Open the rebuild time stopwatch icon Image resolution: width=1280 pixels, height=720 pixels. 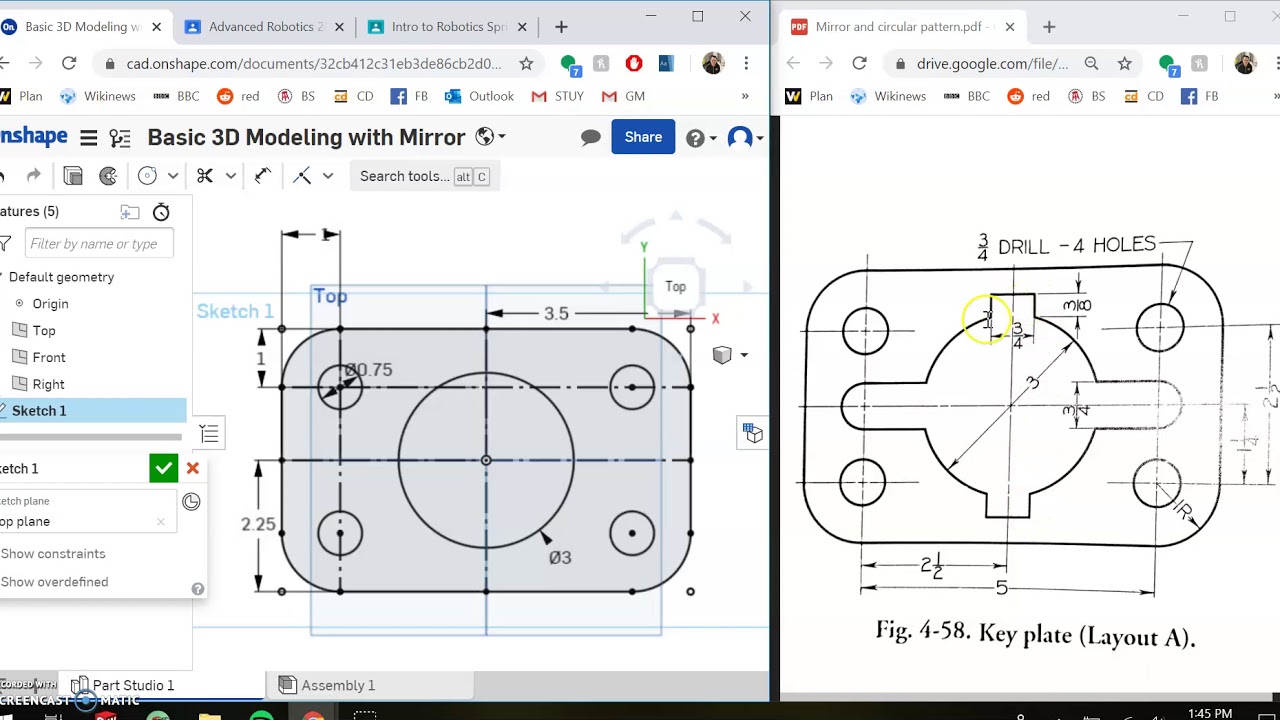point(161,212)
